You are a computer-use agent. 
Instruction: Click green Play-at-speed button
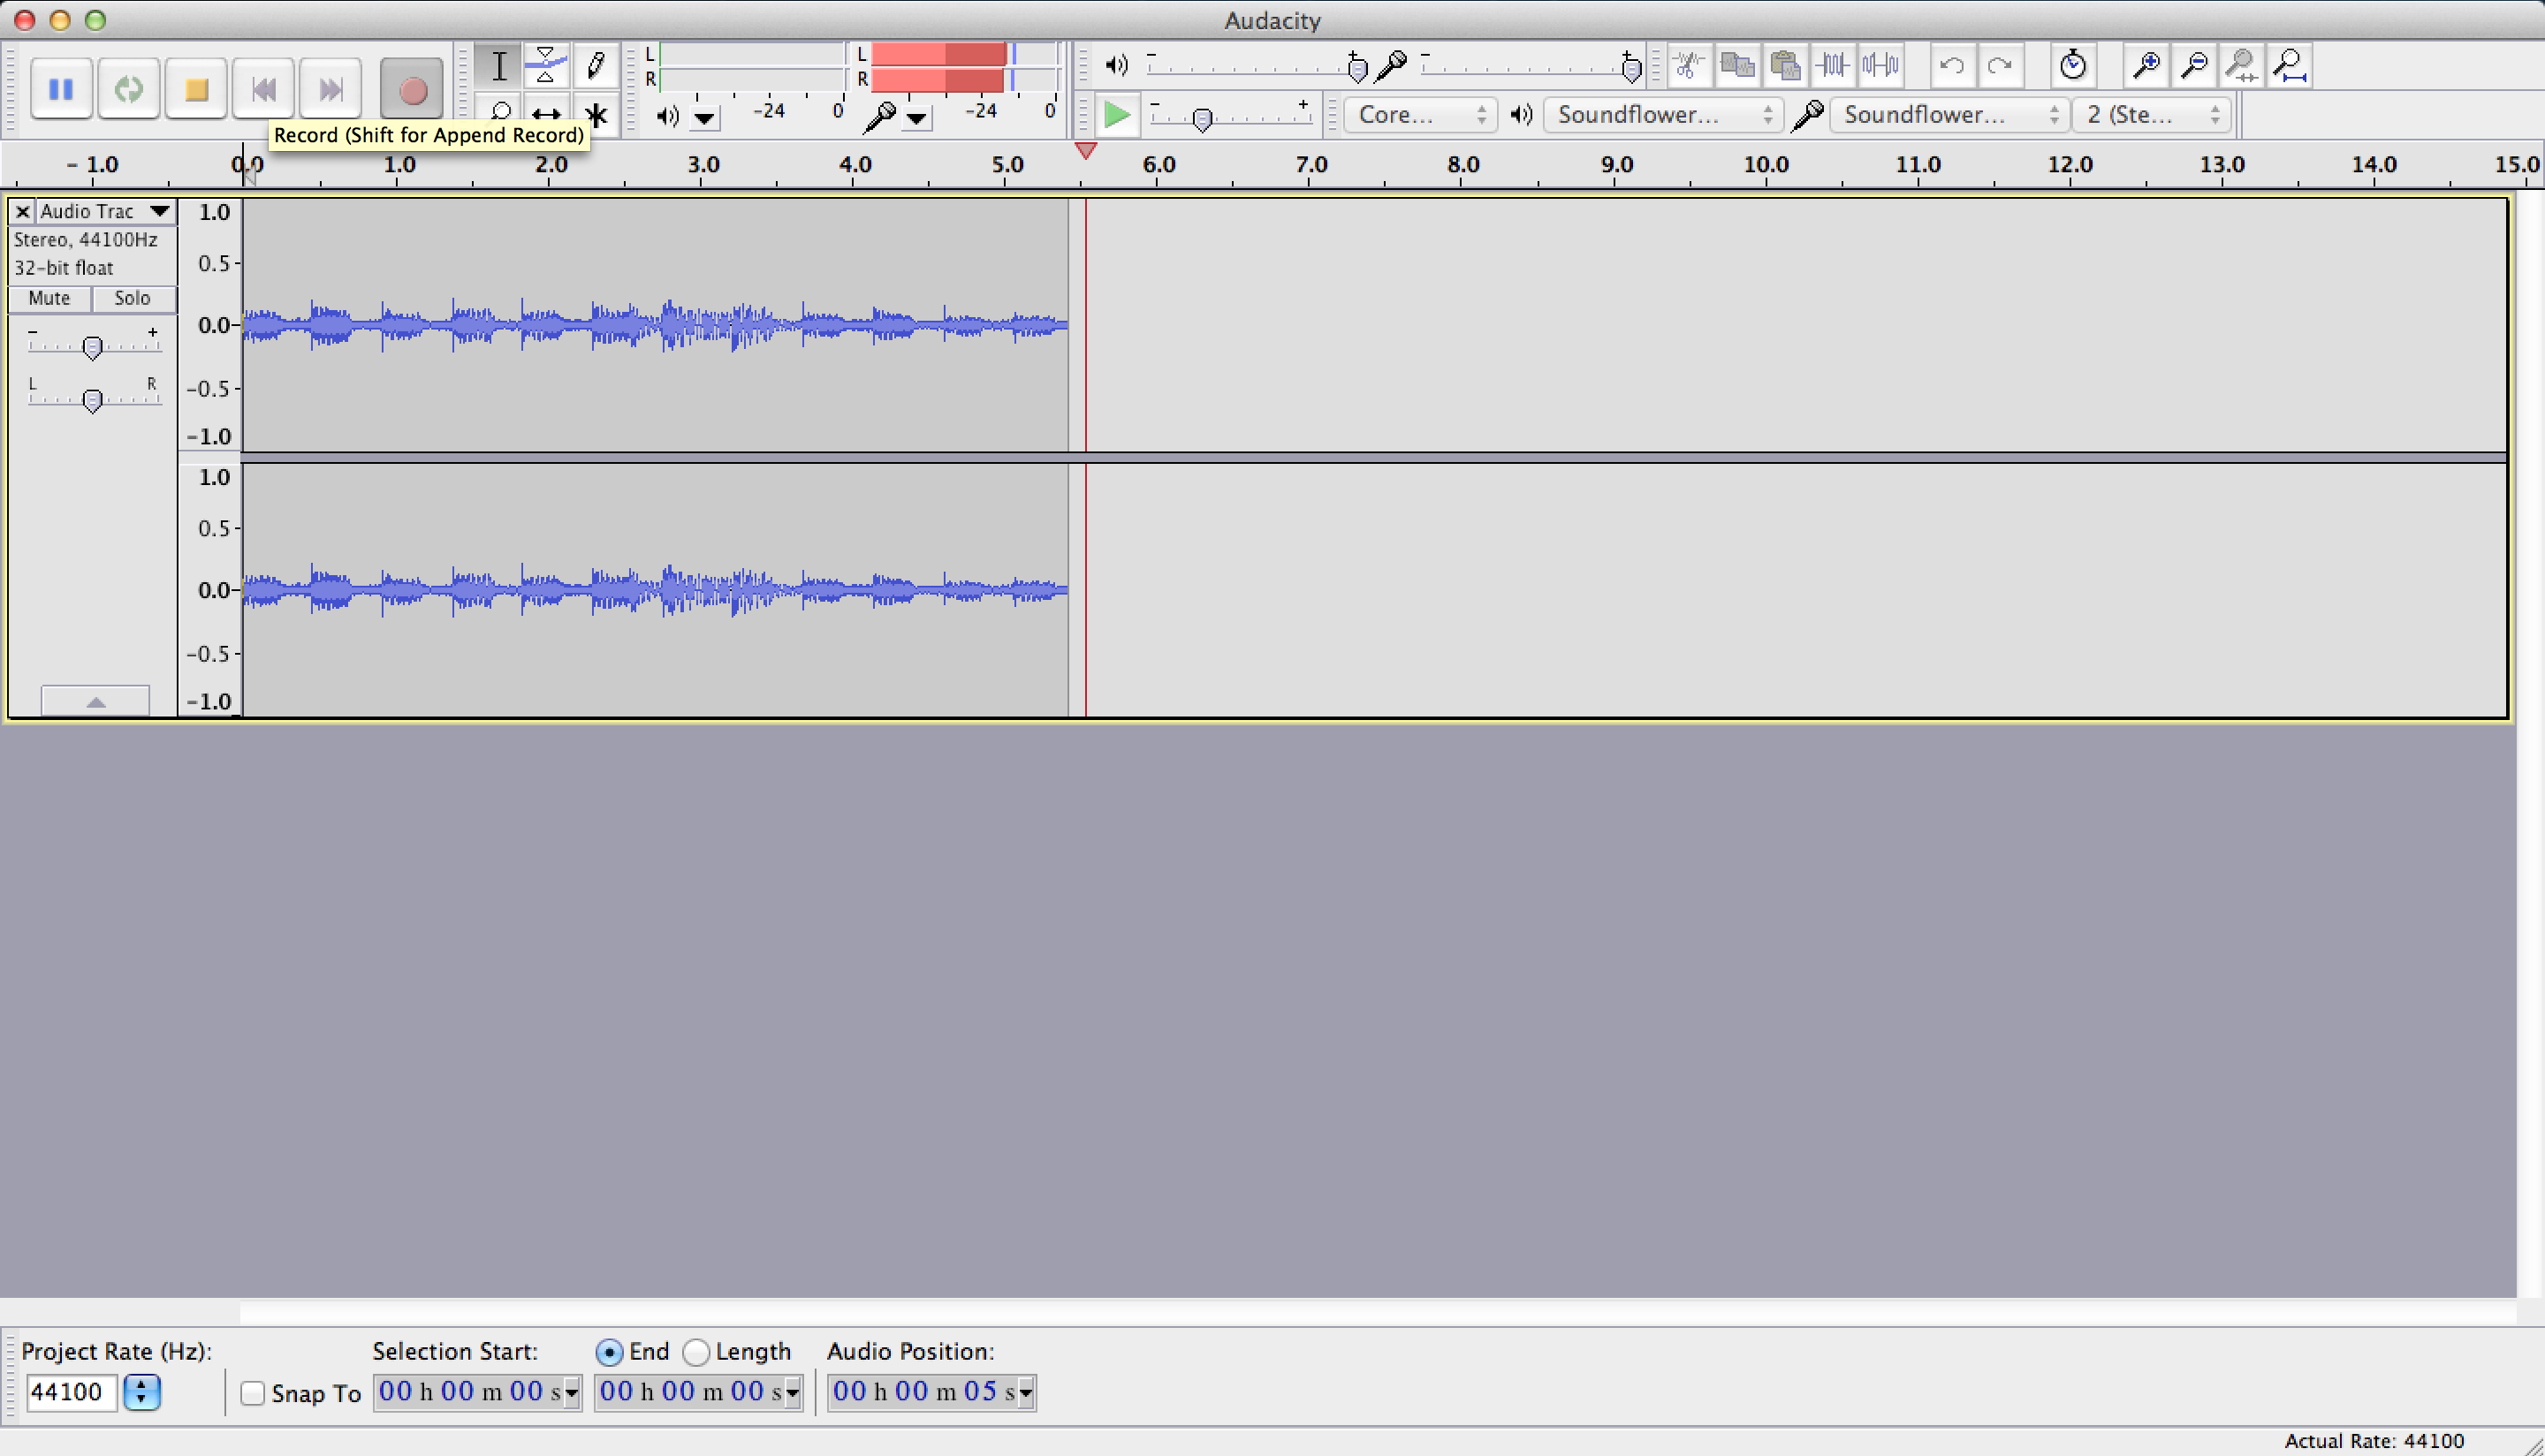pos(1116,115)
